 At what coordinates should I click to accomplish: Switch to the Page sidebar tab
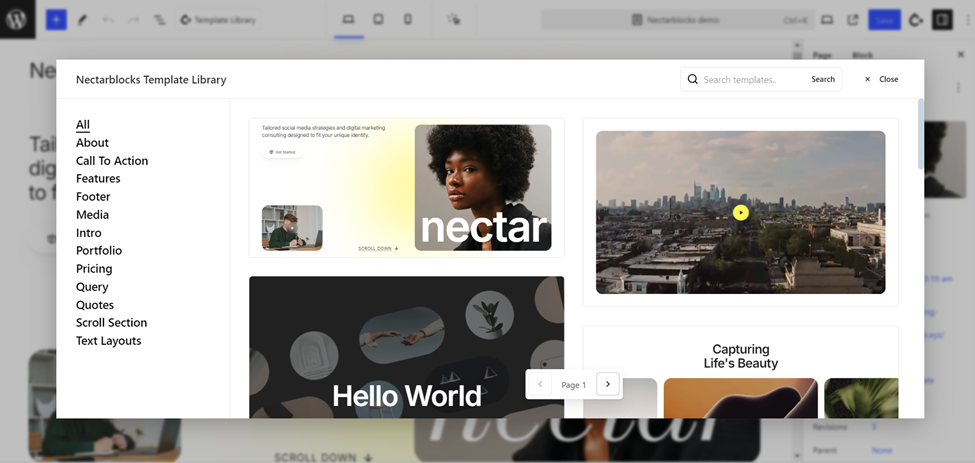click(x=821, y=55)
